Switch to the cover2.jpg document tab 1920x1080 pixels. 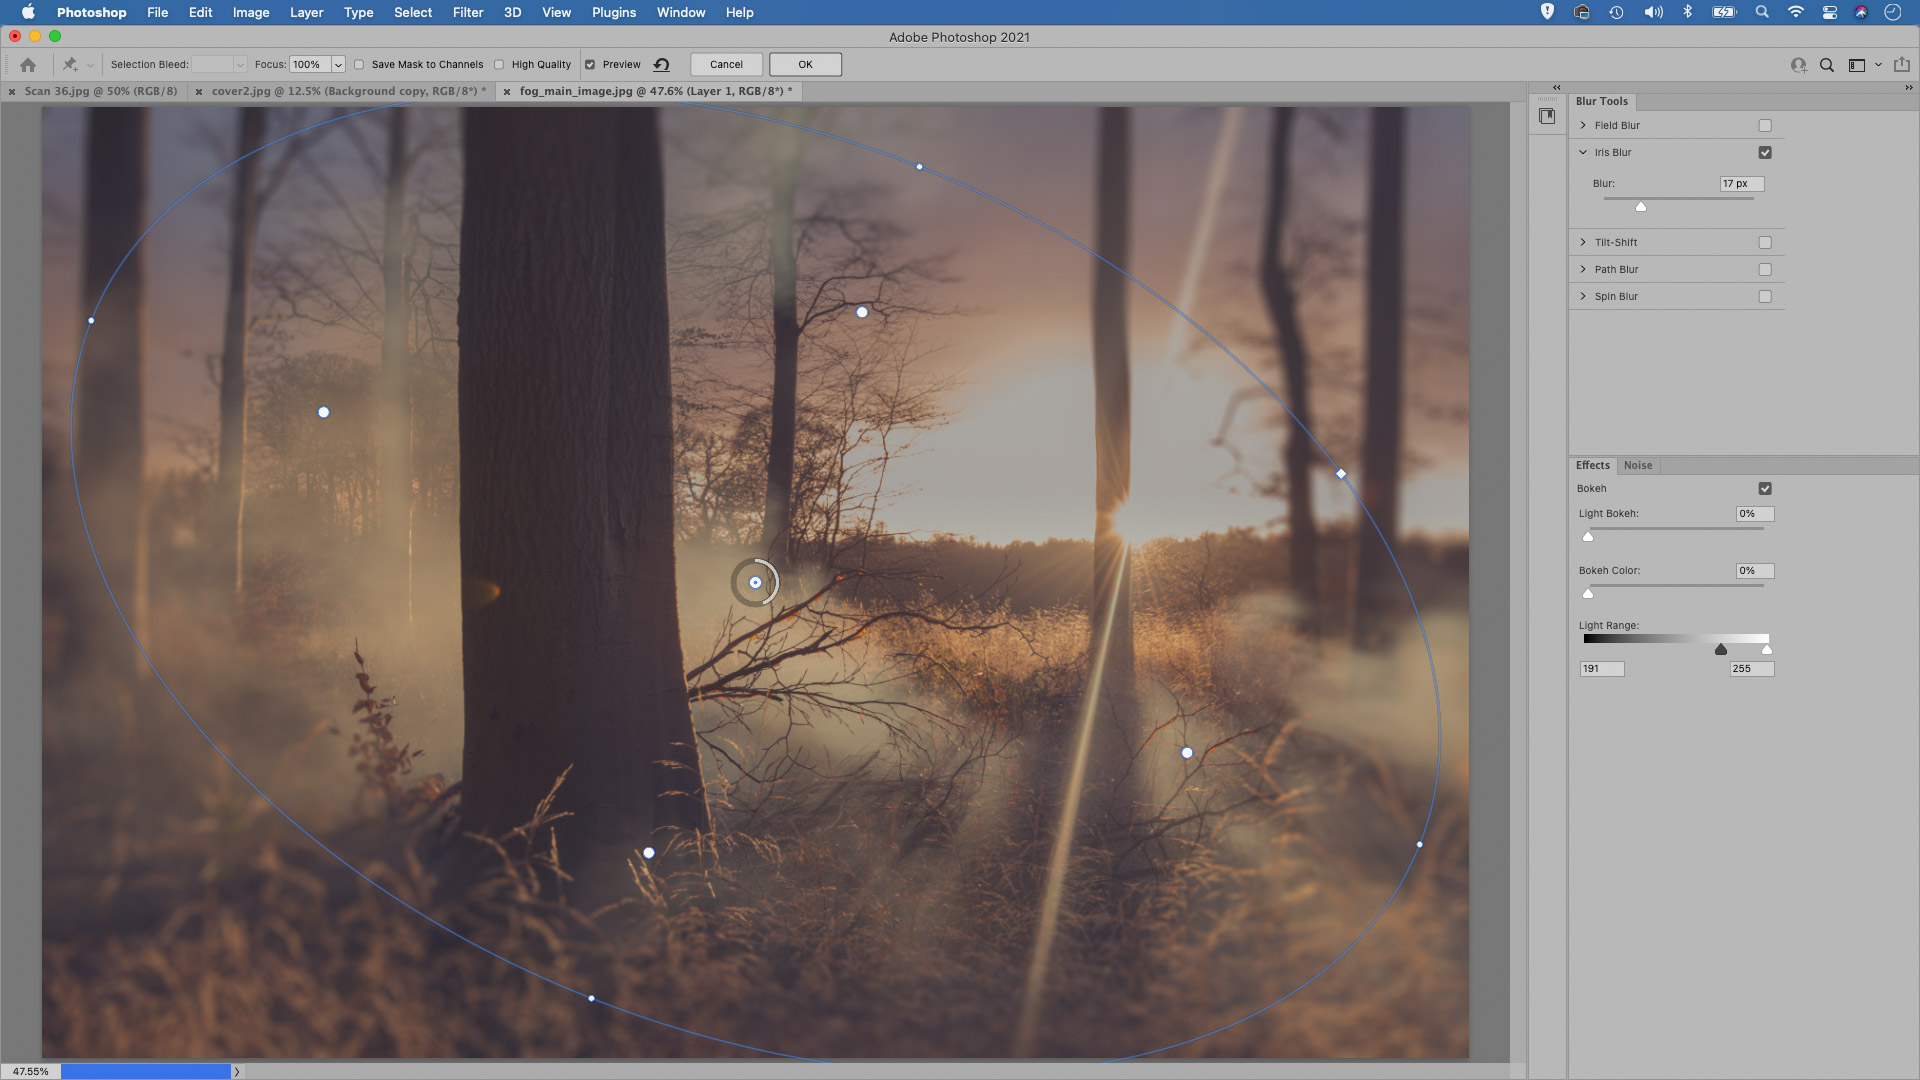[x=344, y=92]
